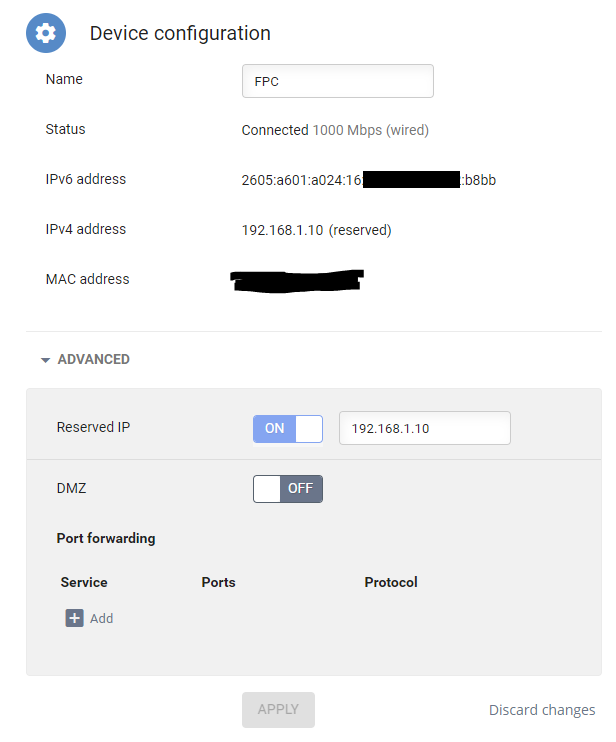The height and width of the screenshot is (742, 616).
Task: Click the Connected 1000 Mbps status text
Action: (335, 130)
